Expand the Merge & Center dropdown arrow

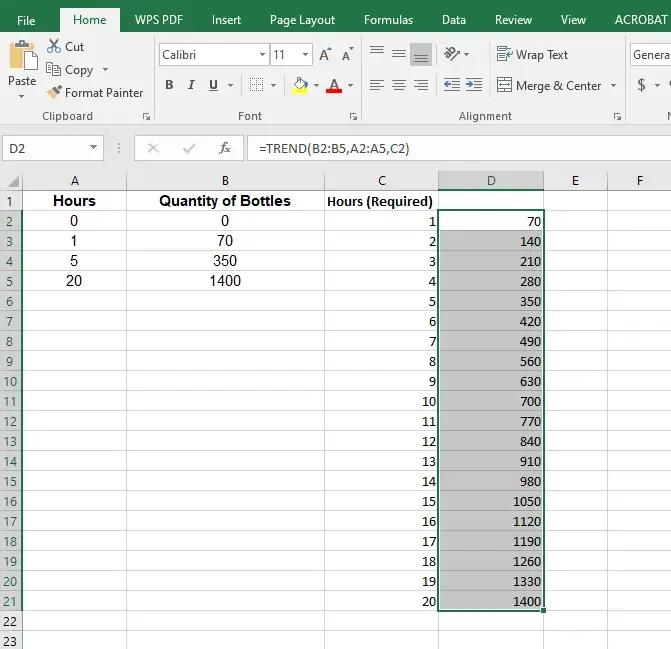[613, 86]
